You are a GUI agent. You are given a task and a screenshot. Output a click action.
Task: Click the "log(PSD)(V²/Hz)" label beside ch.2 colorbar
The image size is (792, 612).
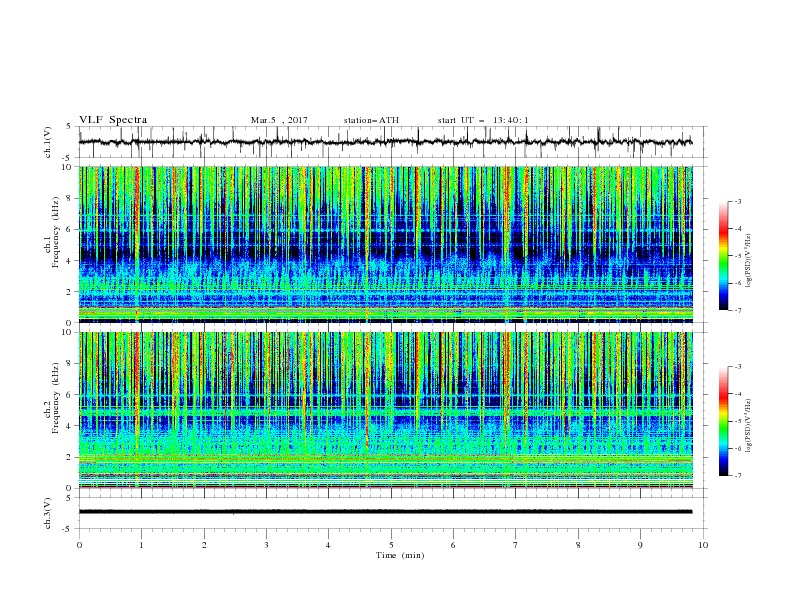click(x=748, y=425)
